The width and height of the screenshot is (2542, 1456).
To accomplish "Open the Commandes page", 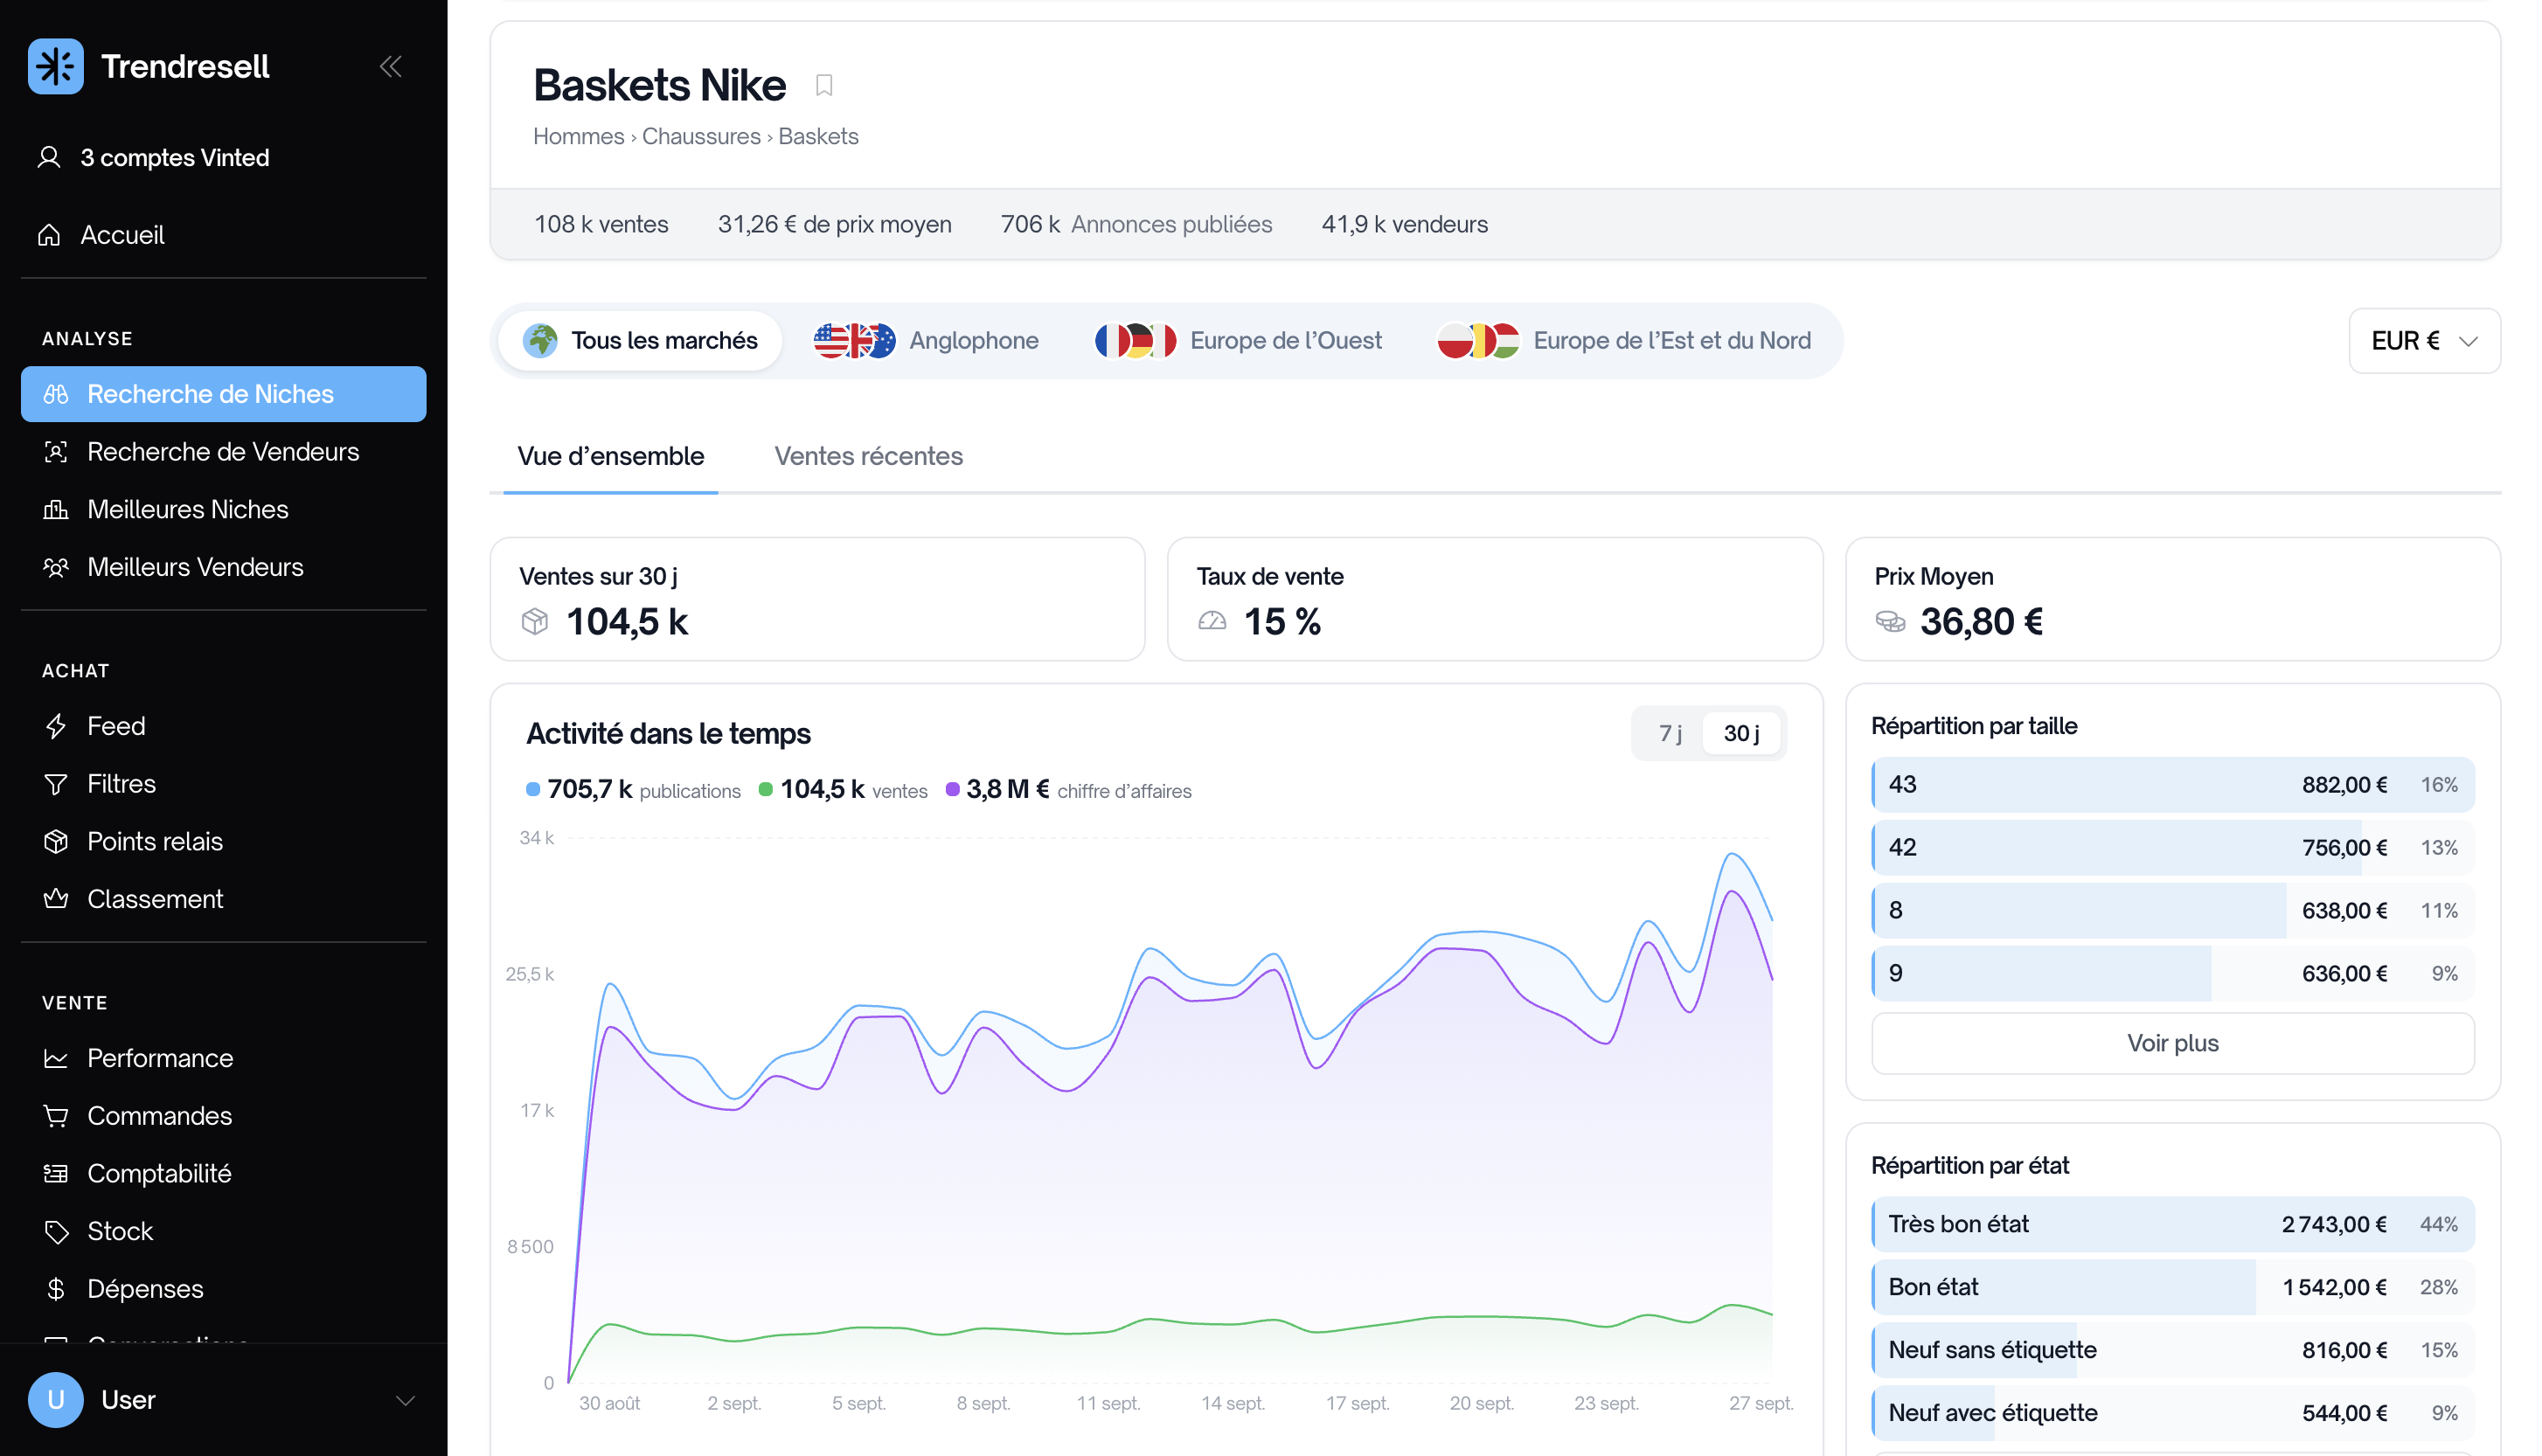I will [x=224, y=1116].
